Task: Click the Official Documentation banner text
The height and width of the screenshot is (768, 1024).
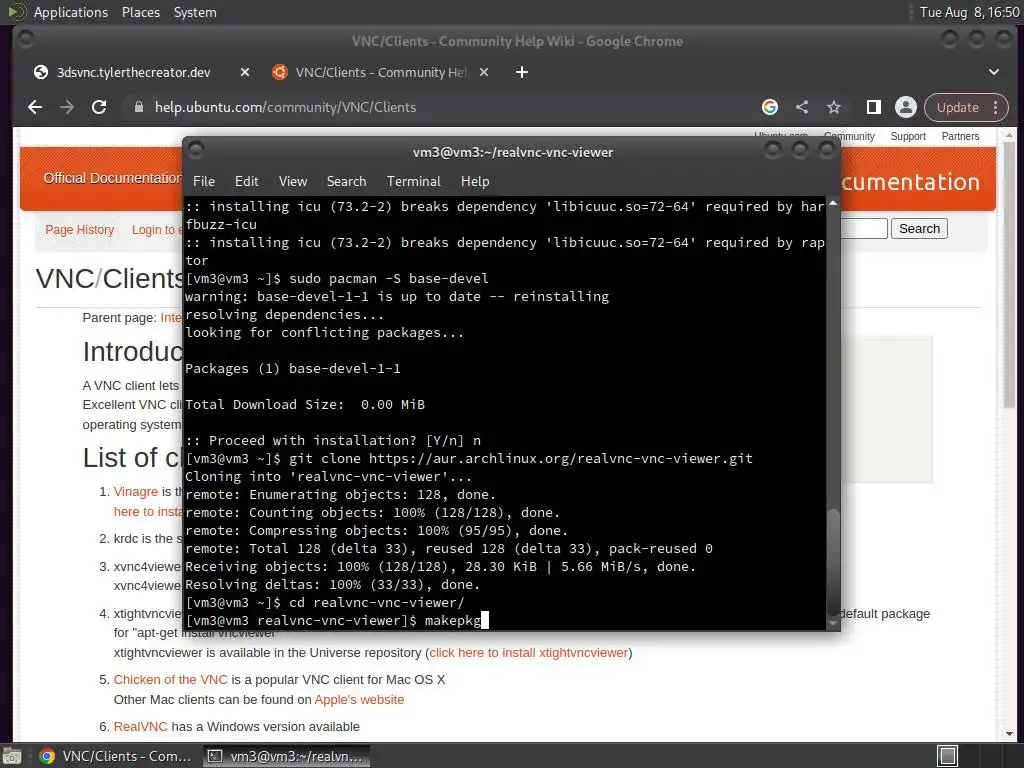Action: click(x=112, y=178)
